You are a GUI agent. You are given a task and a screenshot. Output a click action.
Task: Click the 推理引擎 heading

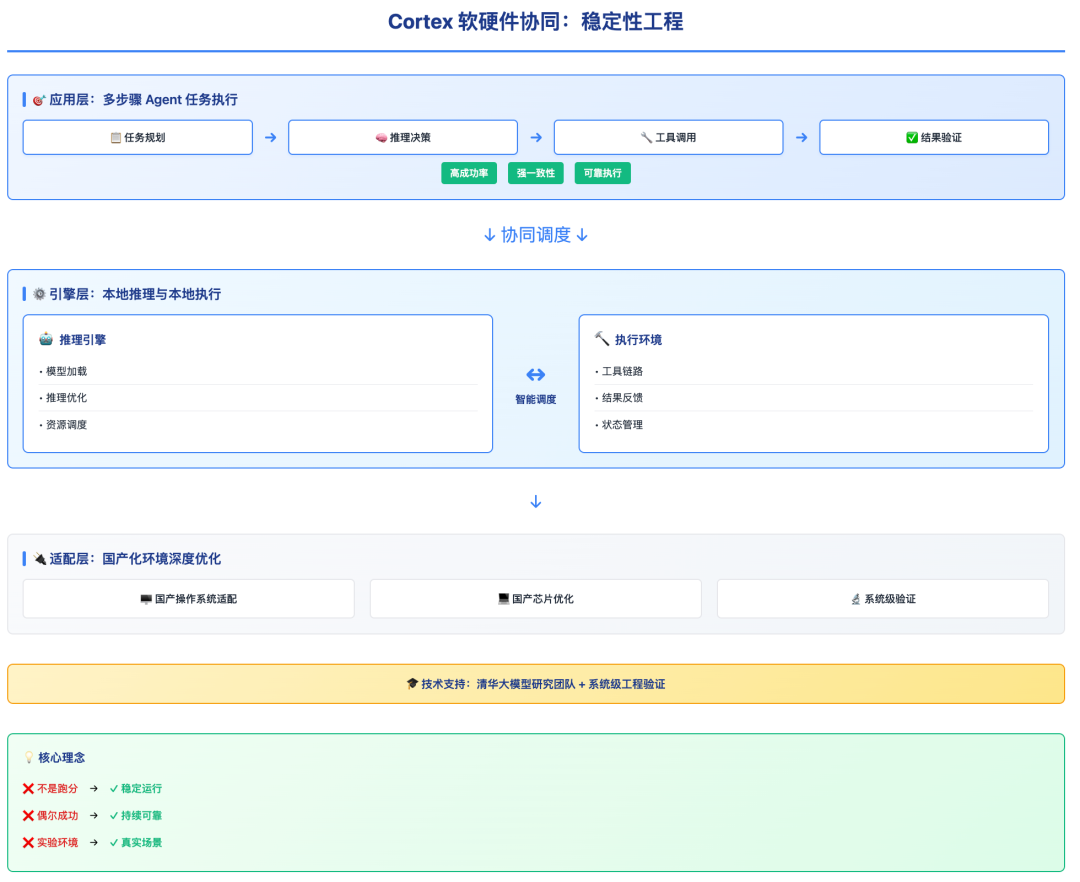click(x=83, y=339)
